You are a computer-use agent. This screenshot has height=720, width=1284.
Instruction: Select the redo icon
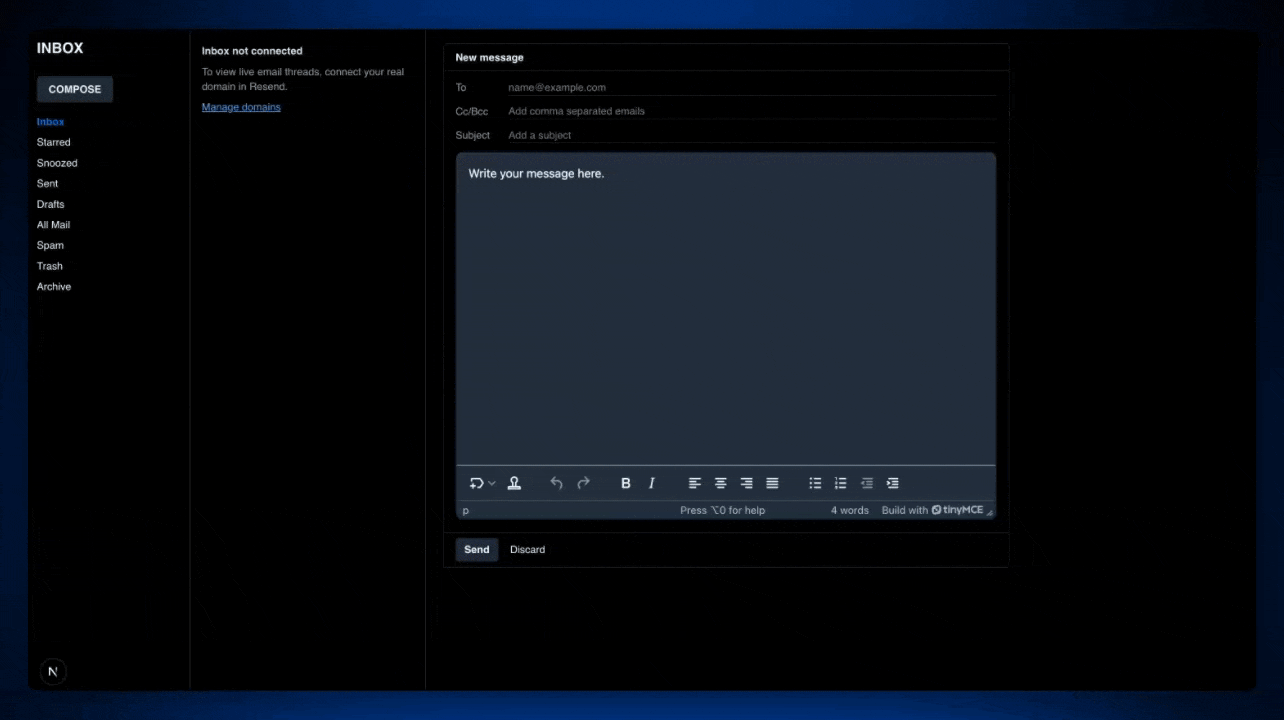(x=583, y=483)
